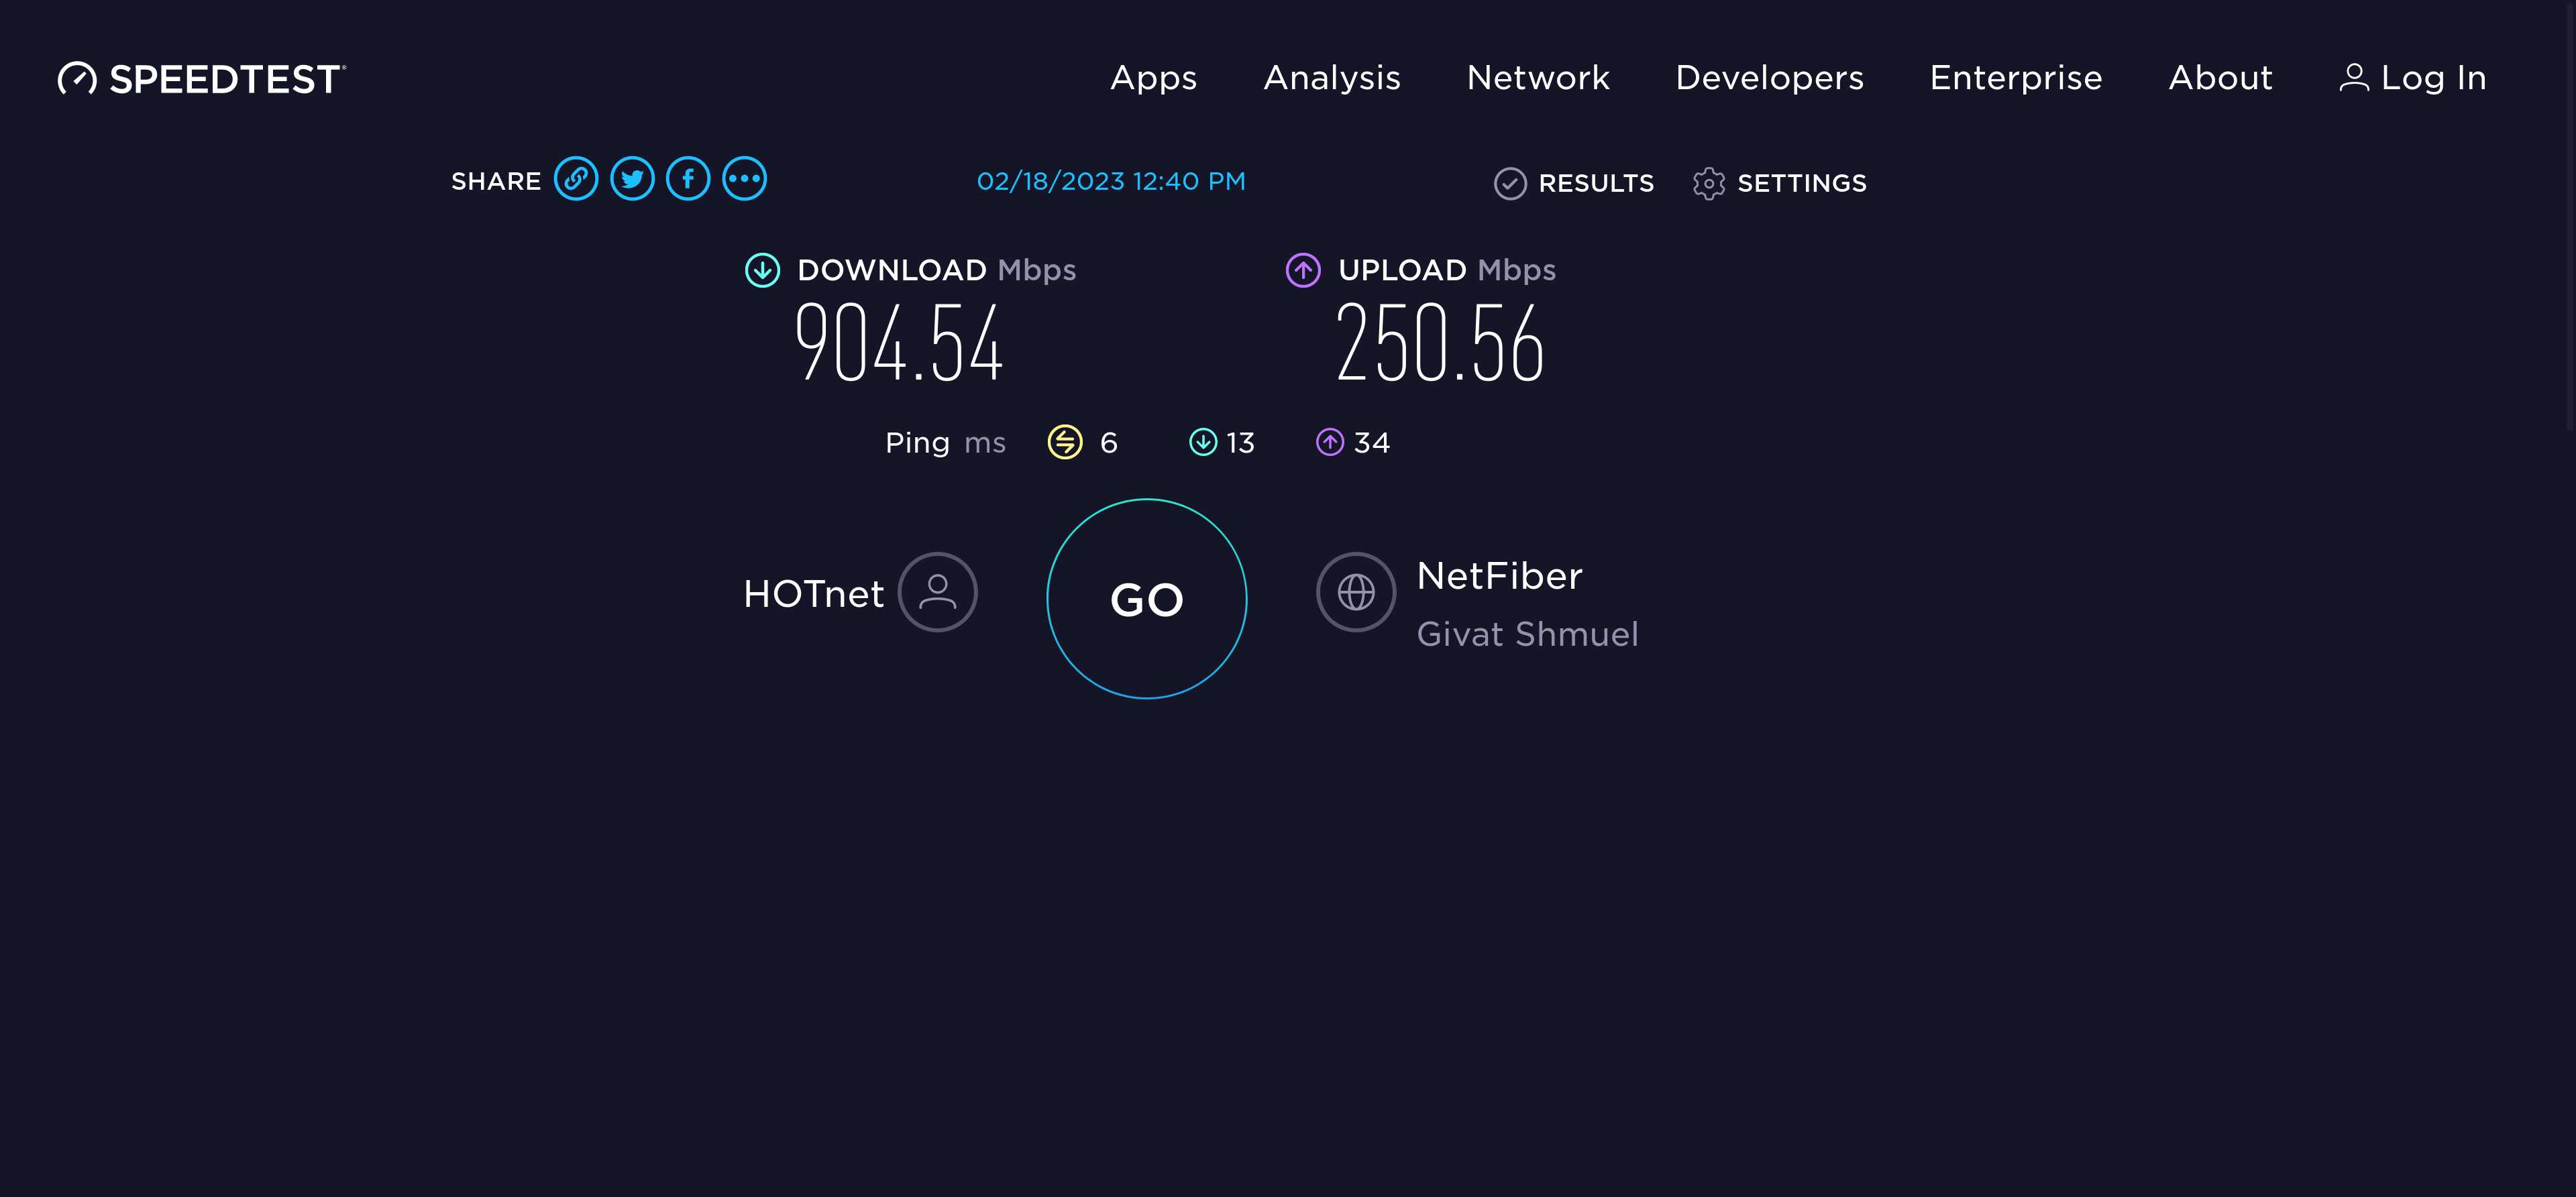Click the HOTnet user profile icon
The image size is (2576, 1197).
coord(937,592)
